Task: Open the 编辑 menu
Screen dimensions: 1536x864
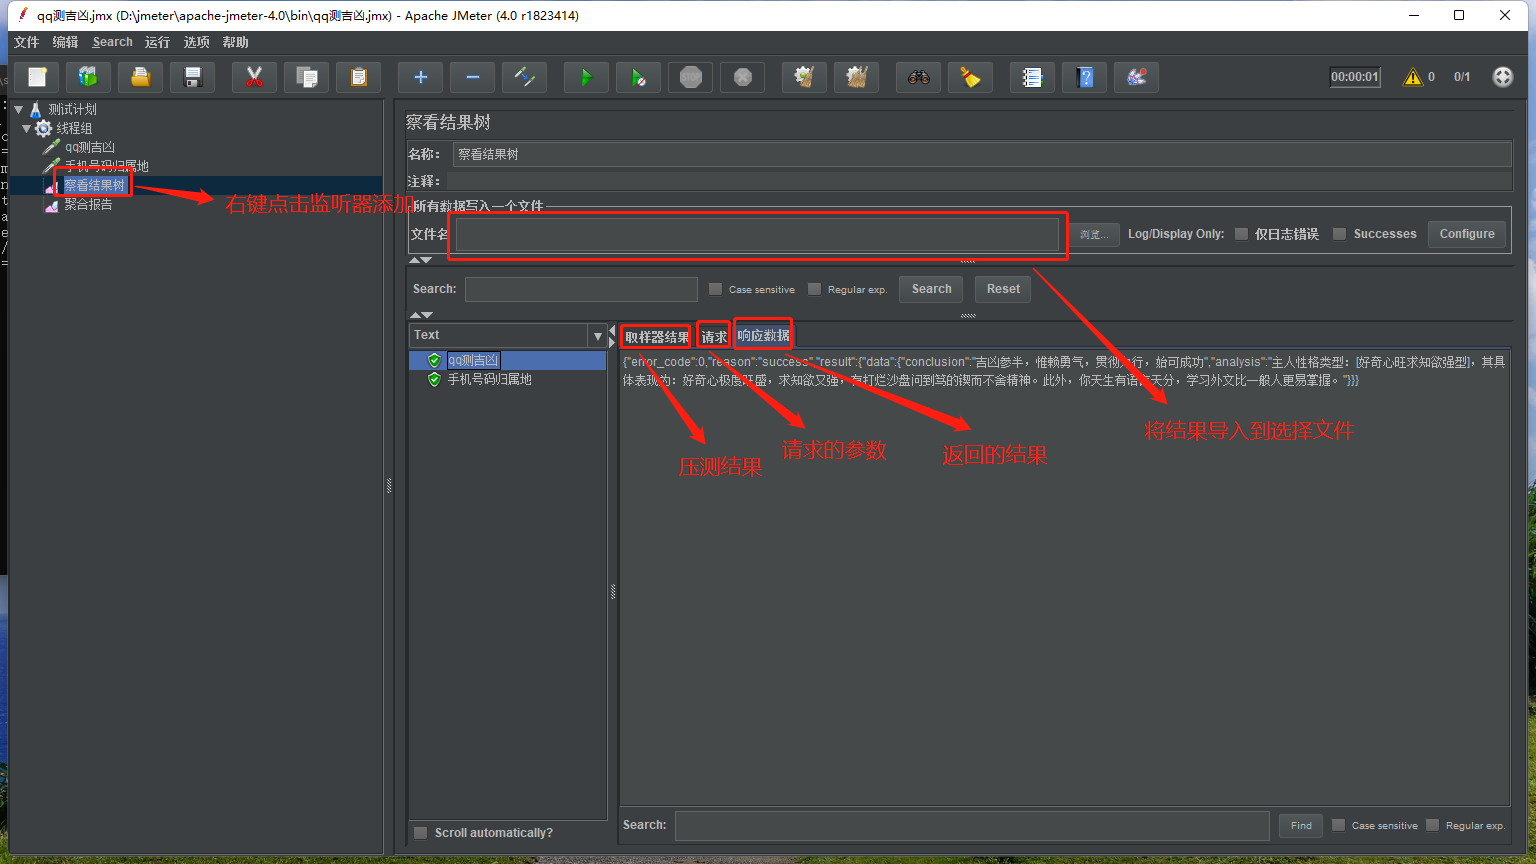Action: pyautogui.click(x=65, y=42)
